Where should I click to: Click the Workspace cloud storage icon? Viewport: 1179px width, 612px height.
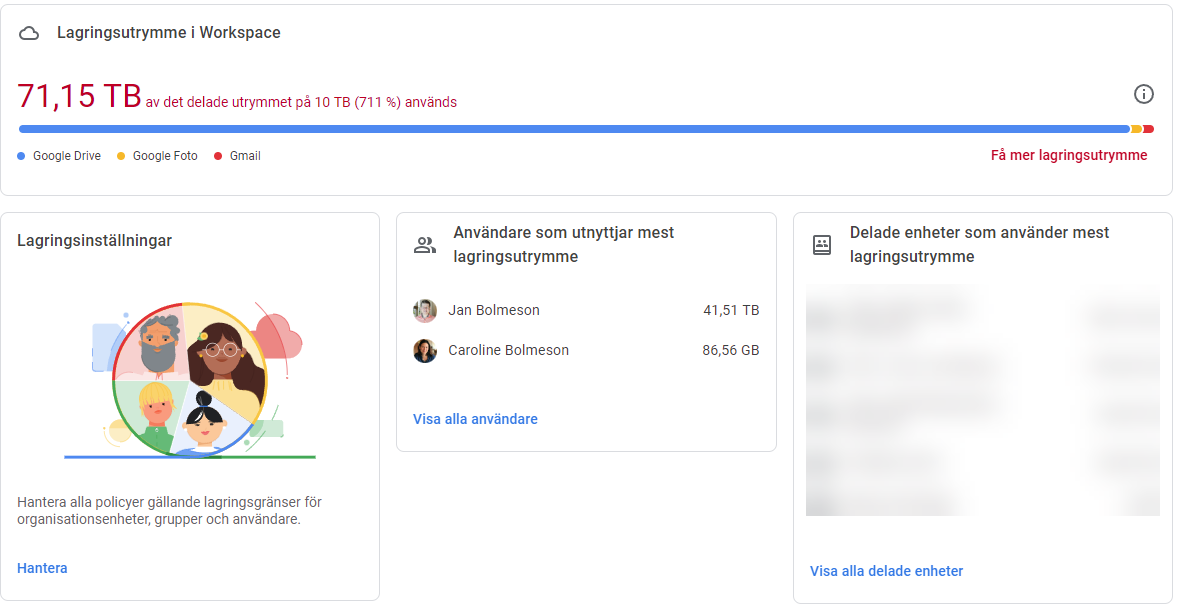point(30,33)
